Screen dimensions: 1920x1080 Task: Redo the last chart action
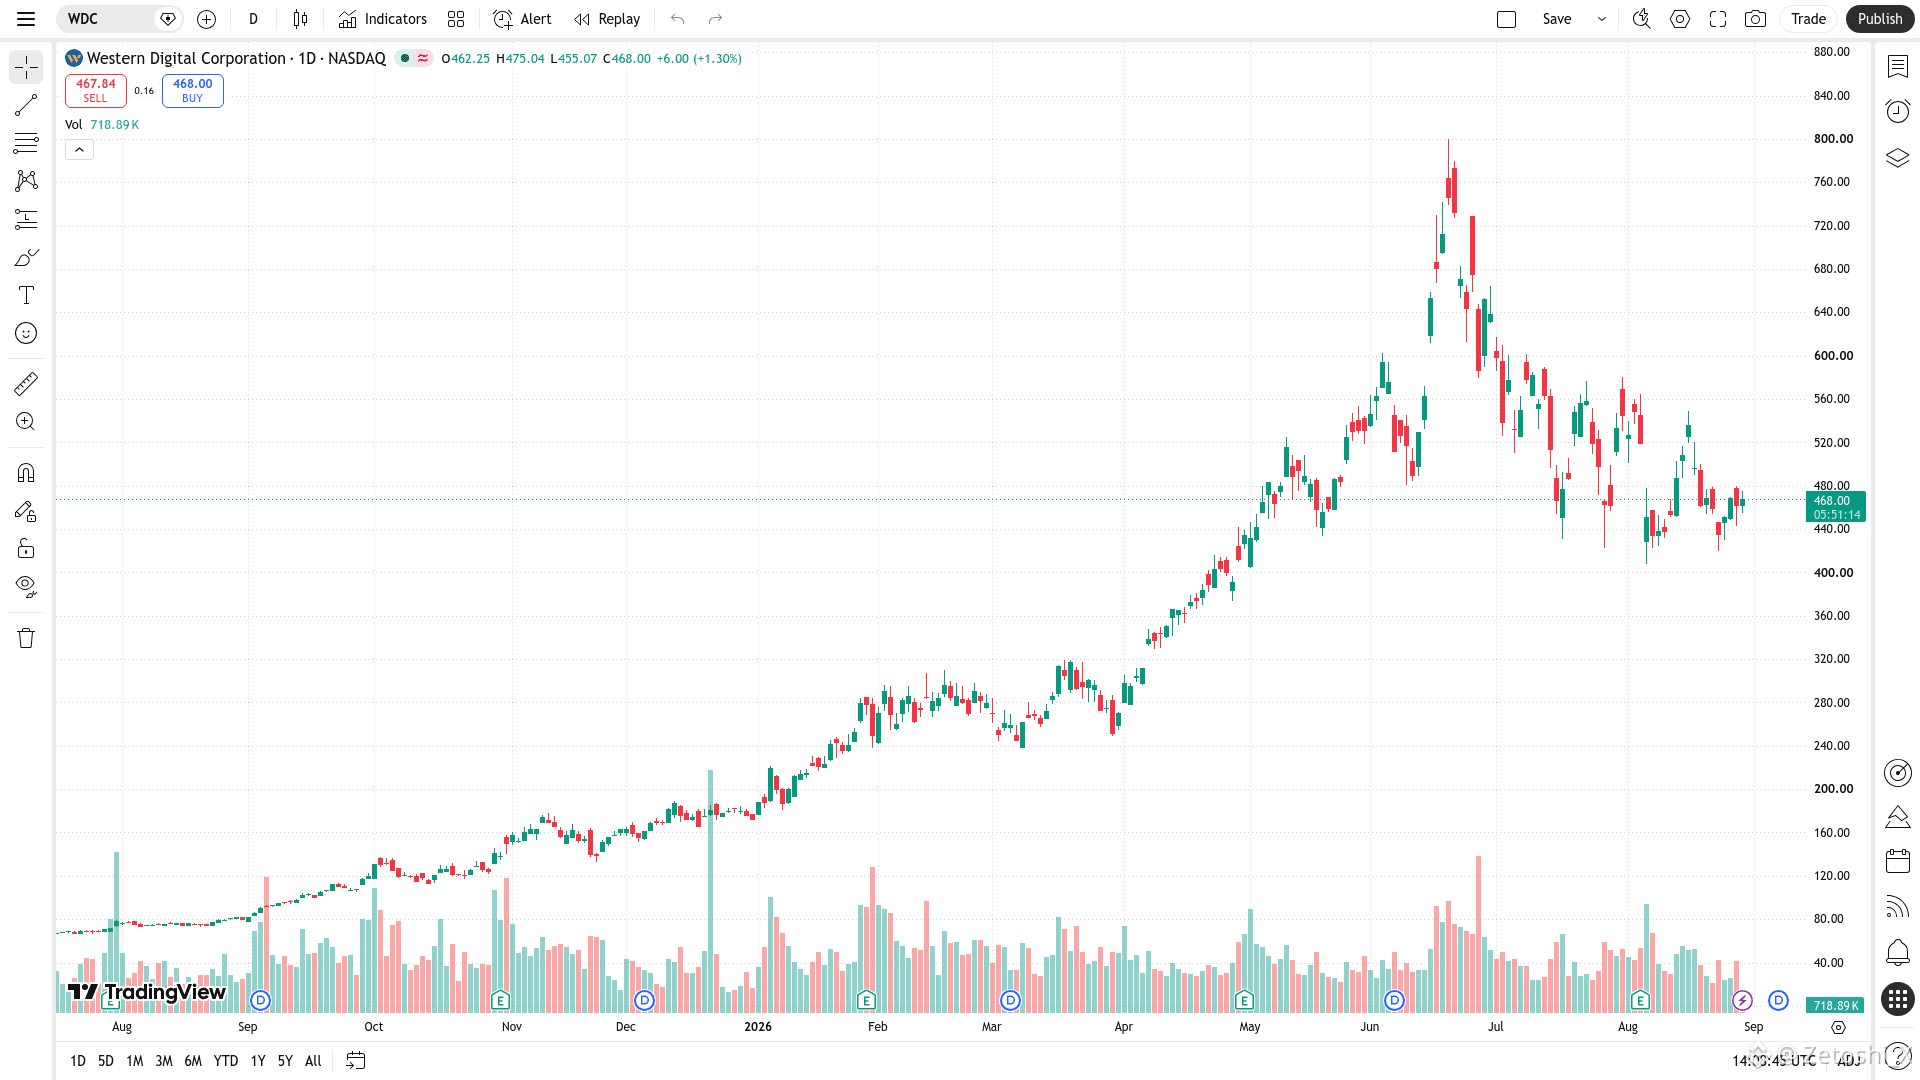point(715,19)
